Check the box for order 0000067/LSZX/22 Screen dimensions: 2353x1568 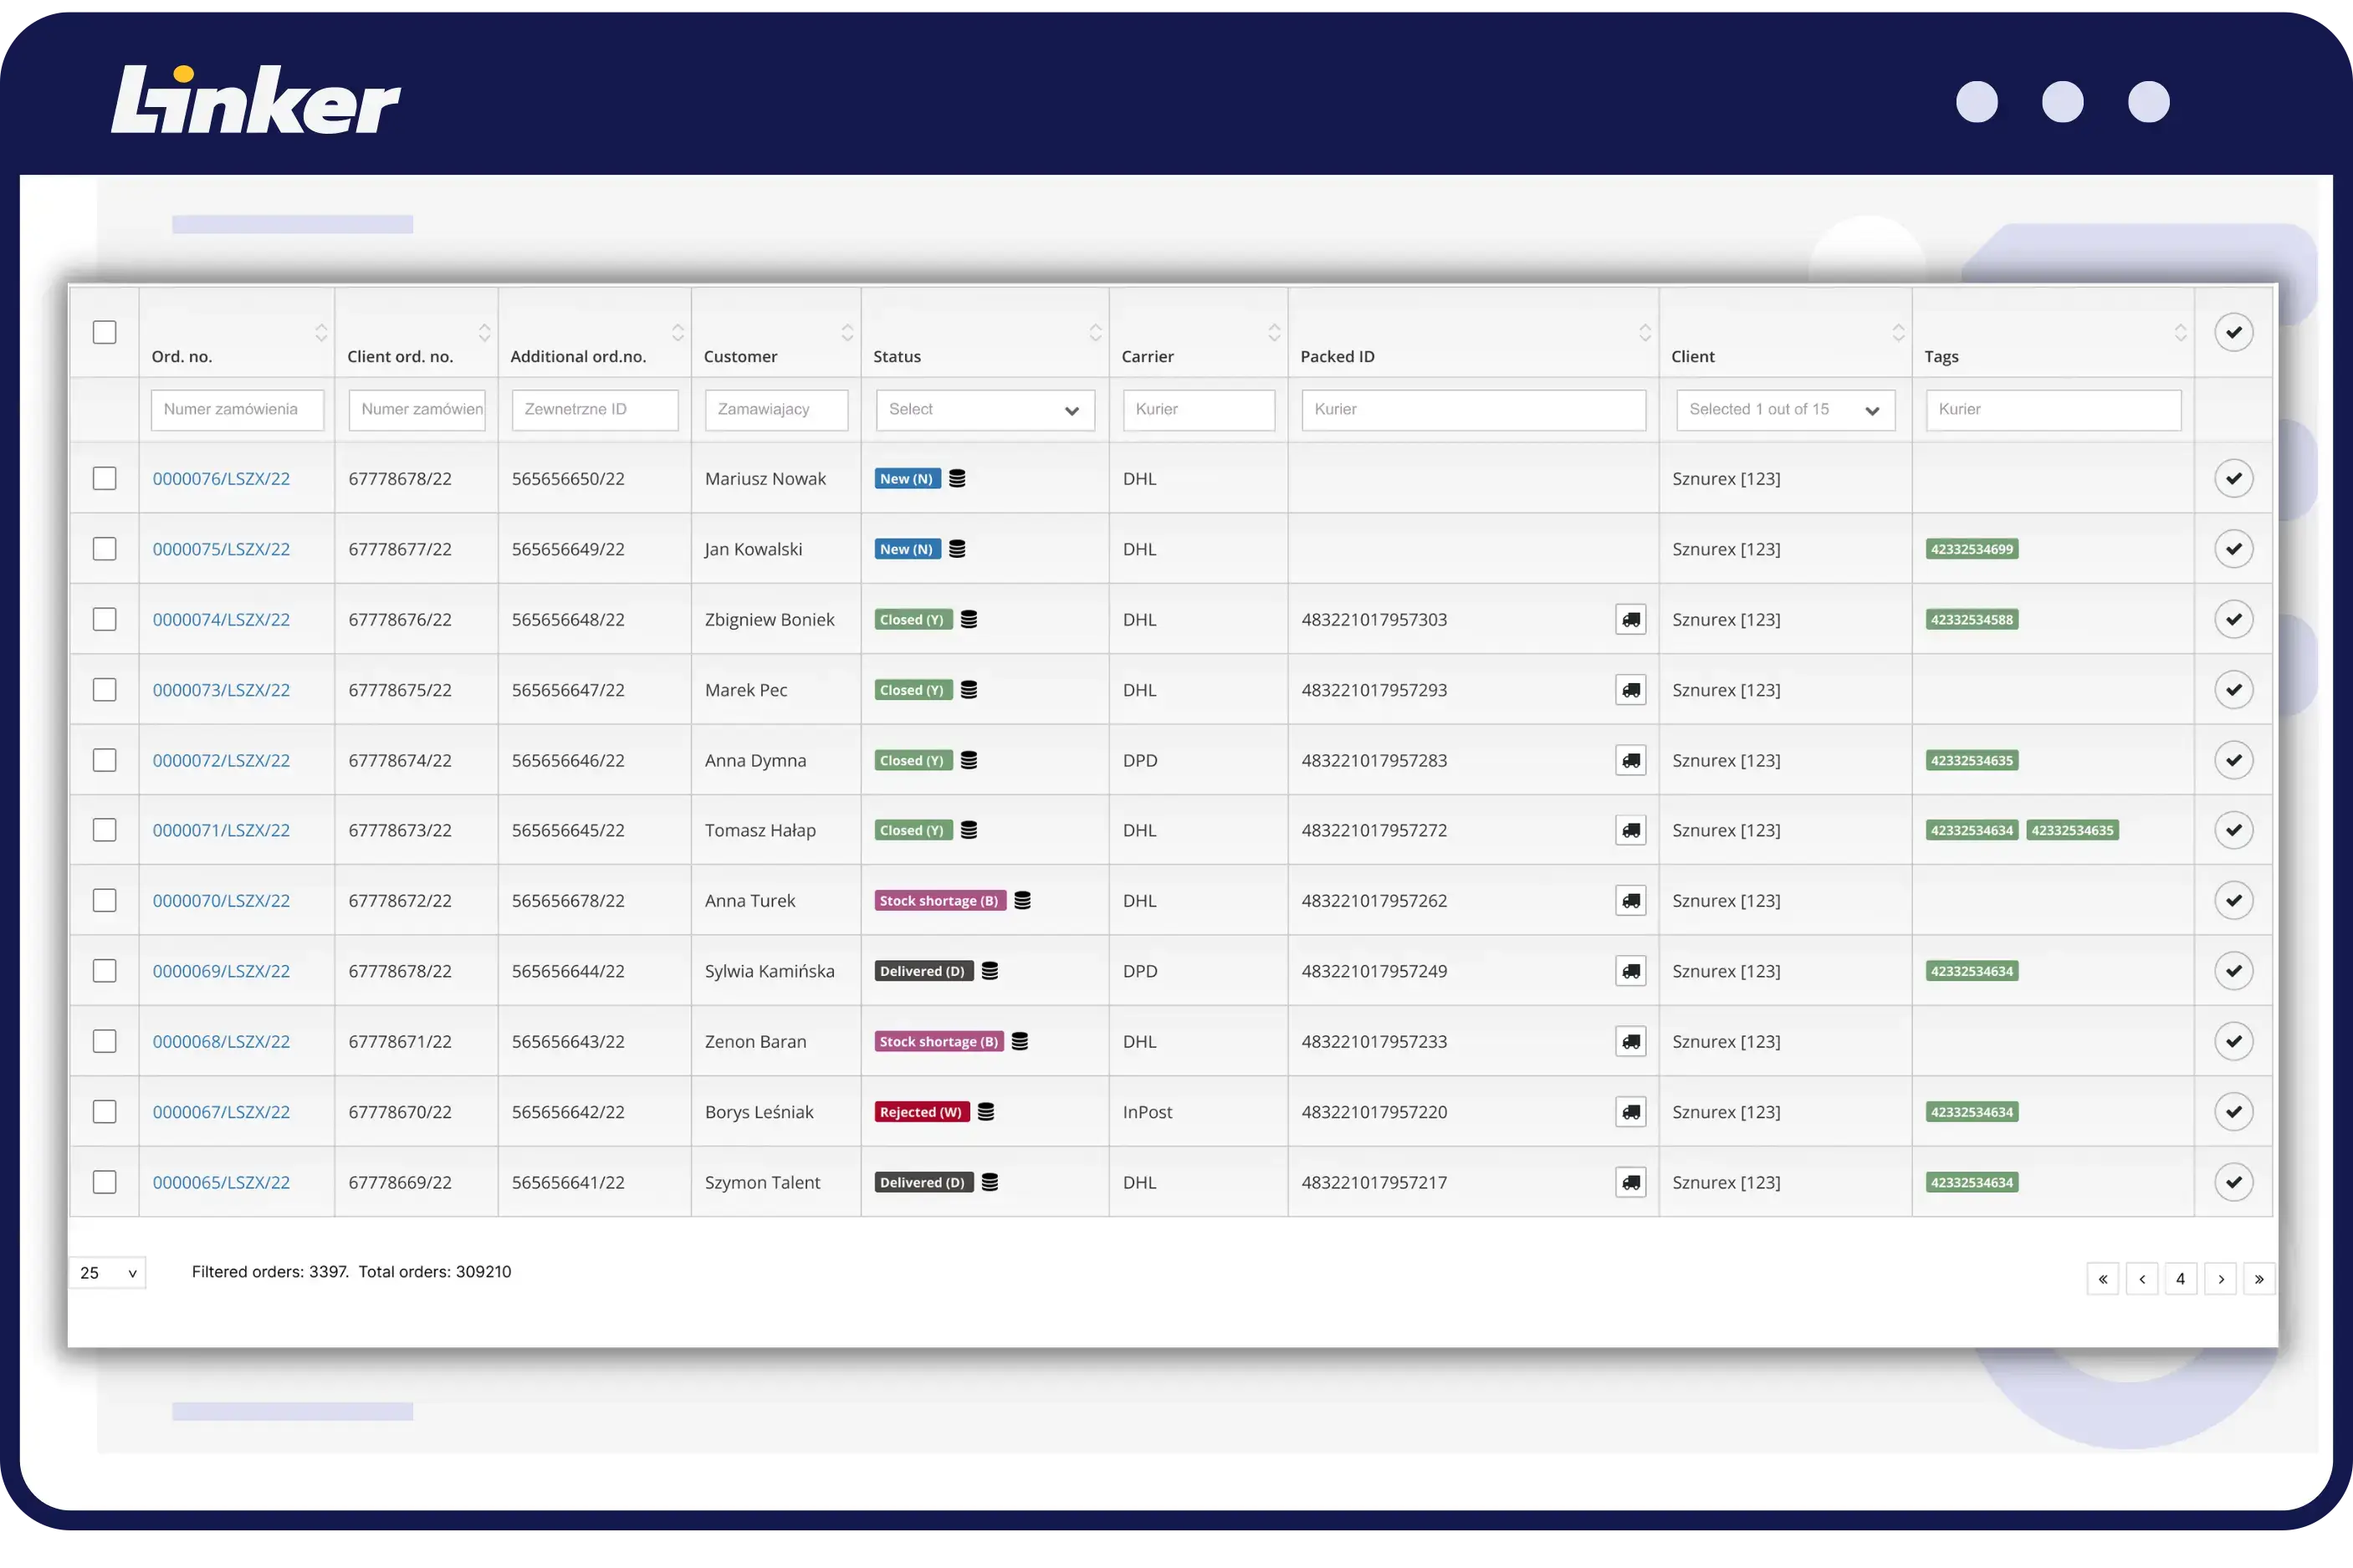(104, 1112)
